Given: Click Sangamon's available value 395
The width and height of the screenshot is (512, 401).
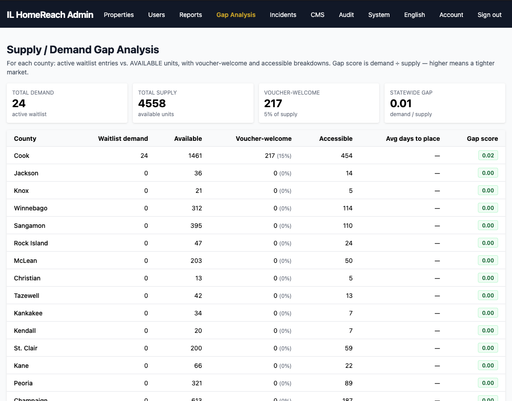Looking at the screenshot, I should click(196, 226).
